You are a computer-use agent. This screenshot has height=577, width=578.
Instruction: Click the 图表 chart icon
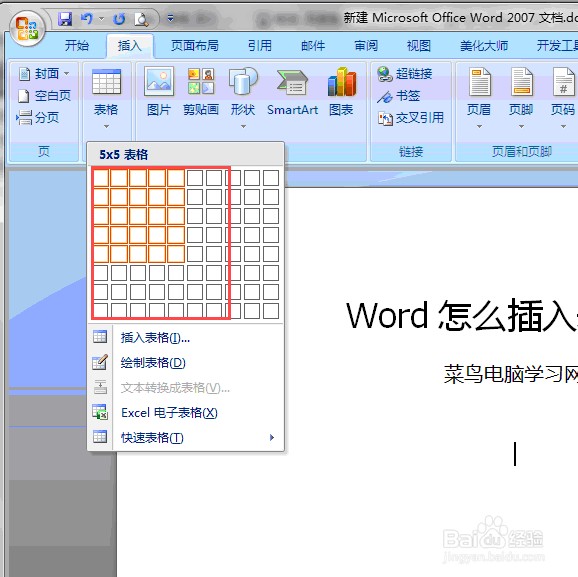[x=342, y=81]
